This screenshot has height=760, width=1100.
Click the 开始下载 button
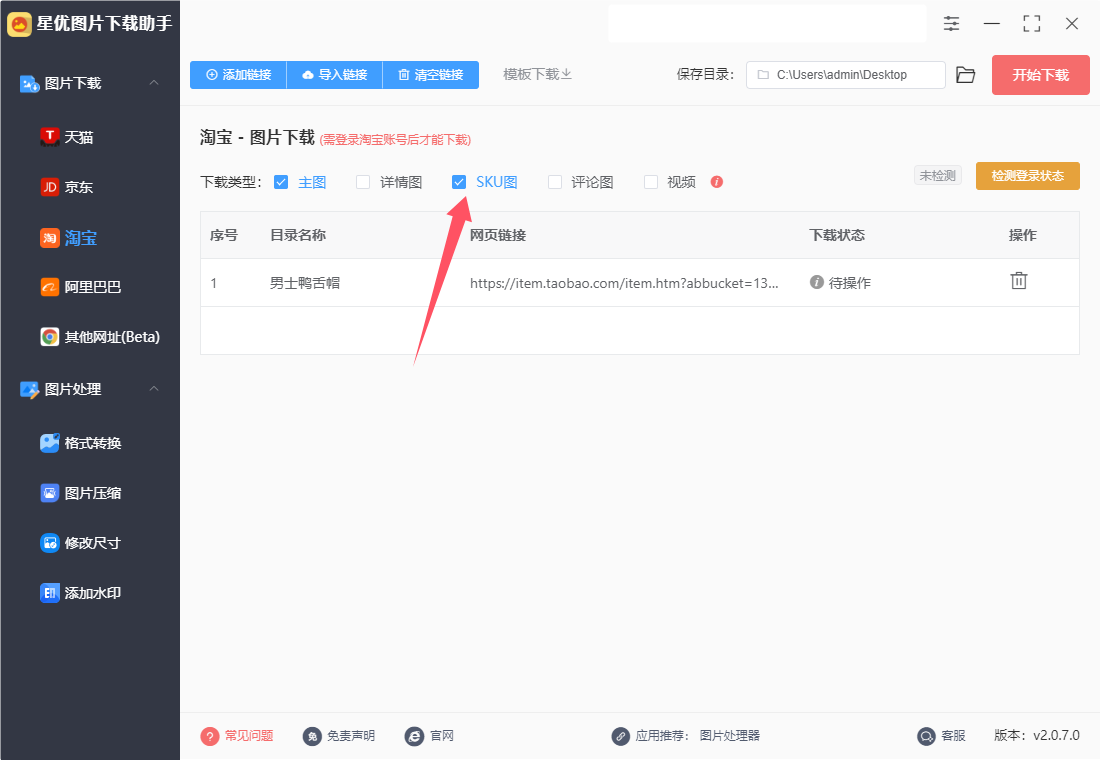click(x=1040, y=75)
